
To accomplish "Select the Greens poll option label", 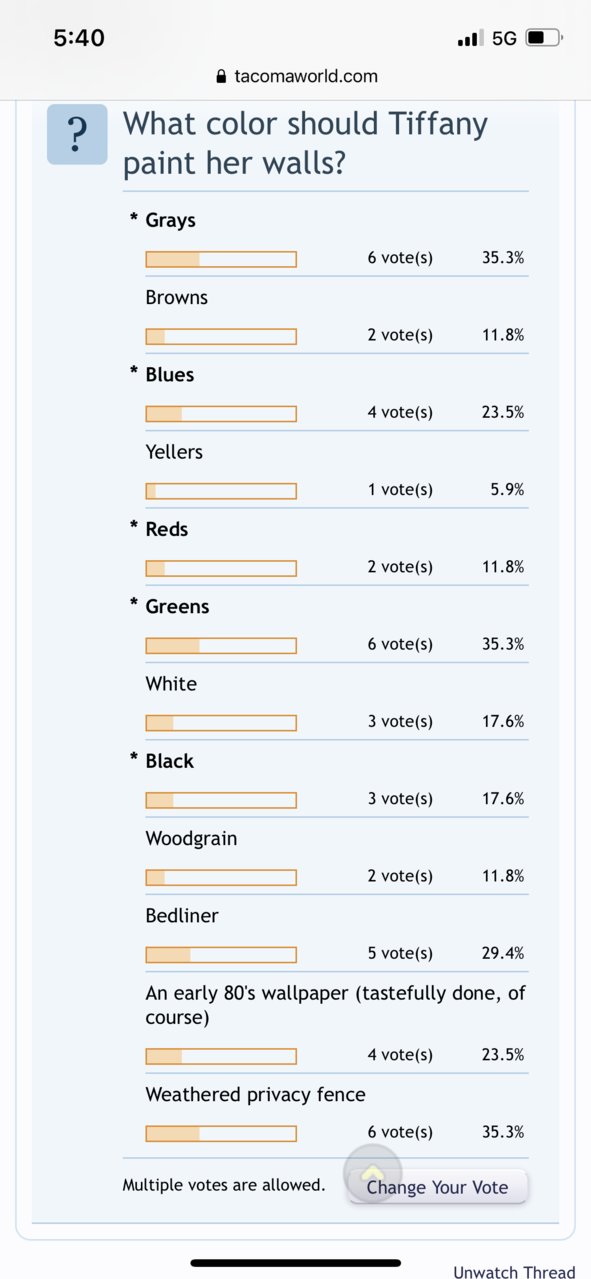I will [x=177, y=606].
